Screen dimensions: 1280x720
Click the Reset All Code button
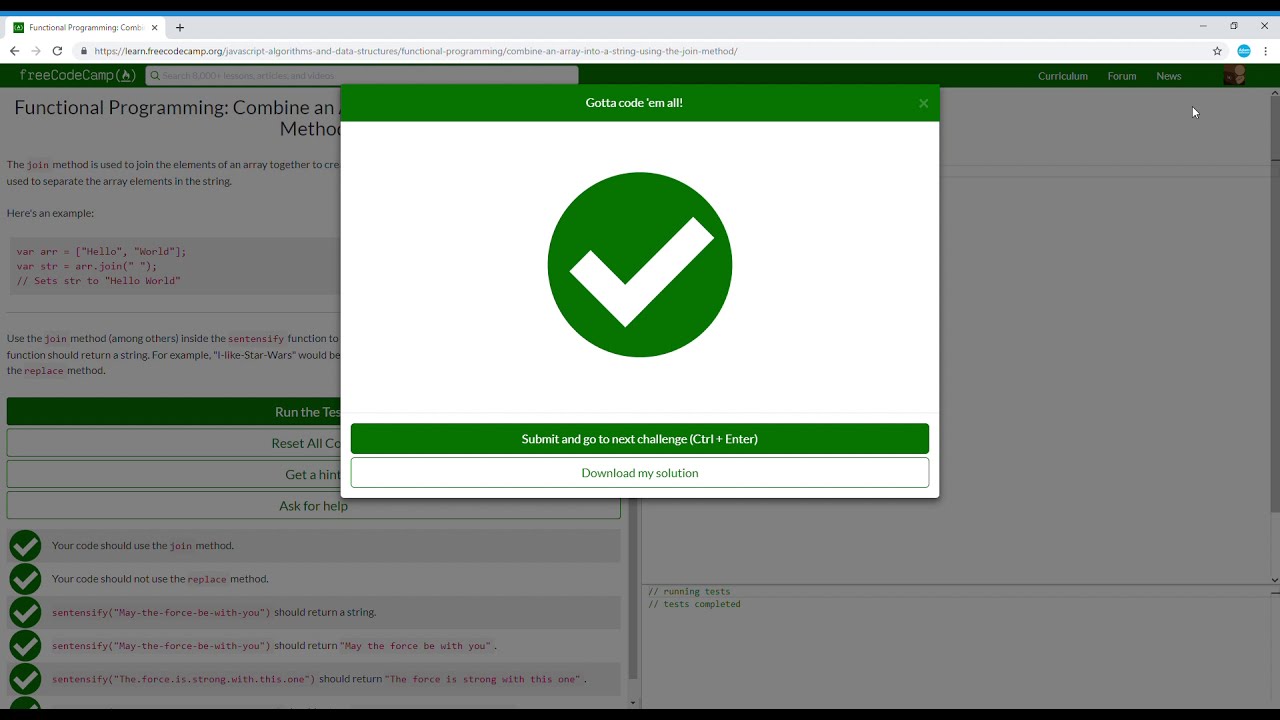point(313,443)
